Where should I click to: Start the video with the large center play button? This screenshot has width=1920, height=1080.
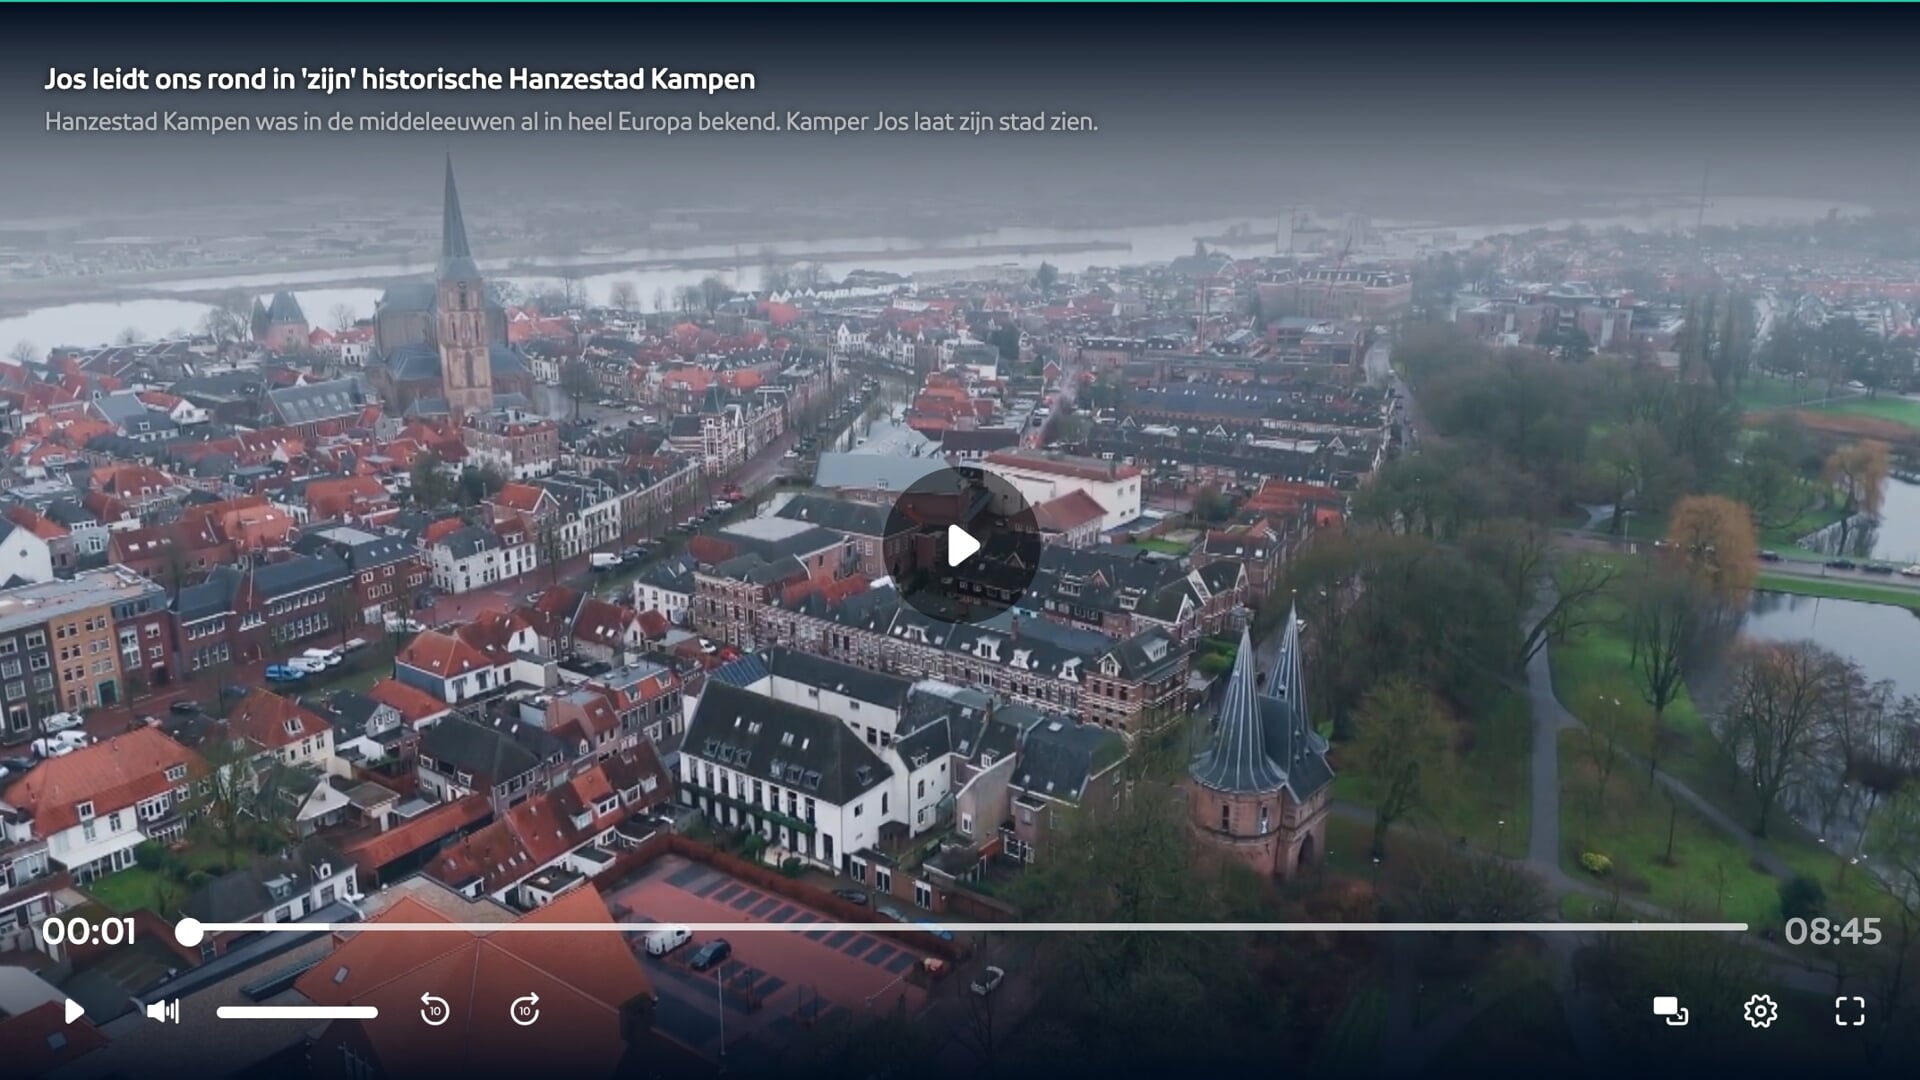[x=961, y=545]
